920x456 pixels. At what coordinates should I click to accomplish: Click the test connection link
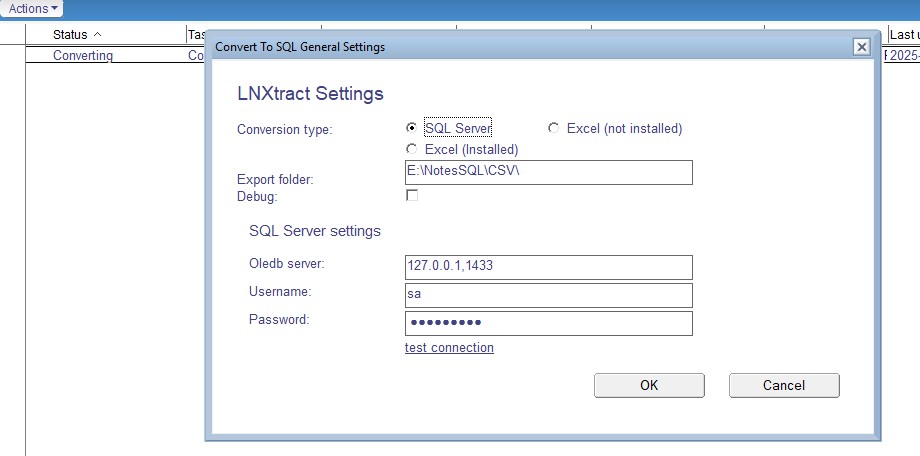pyautogui.click(x=449, y=348)
